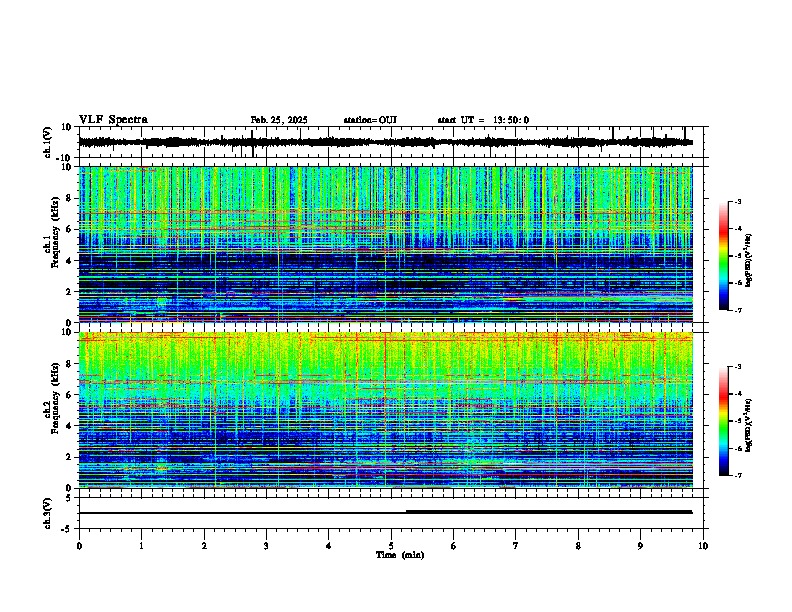Click the ch.2 spectrogram color scale bar
Image resolution: width=792 pixels, height=612 pixels.
click(x=723, y=421)
